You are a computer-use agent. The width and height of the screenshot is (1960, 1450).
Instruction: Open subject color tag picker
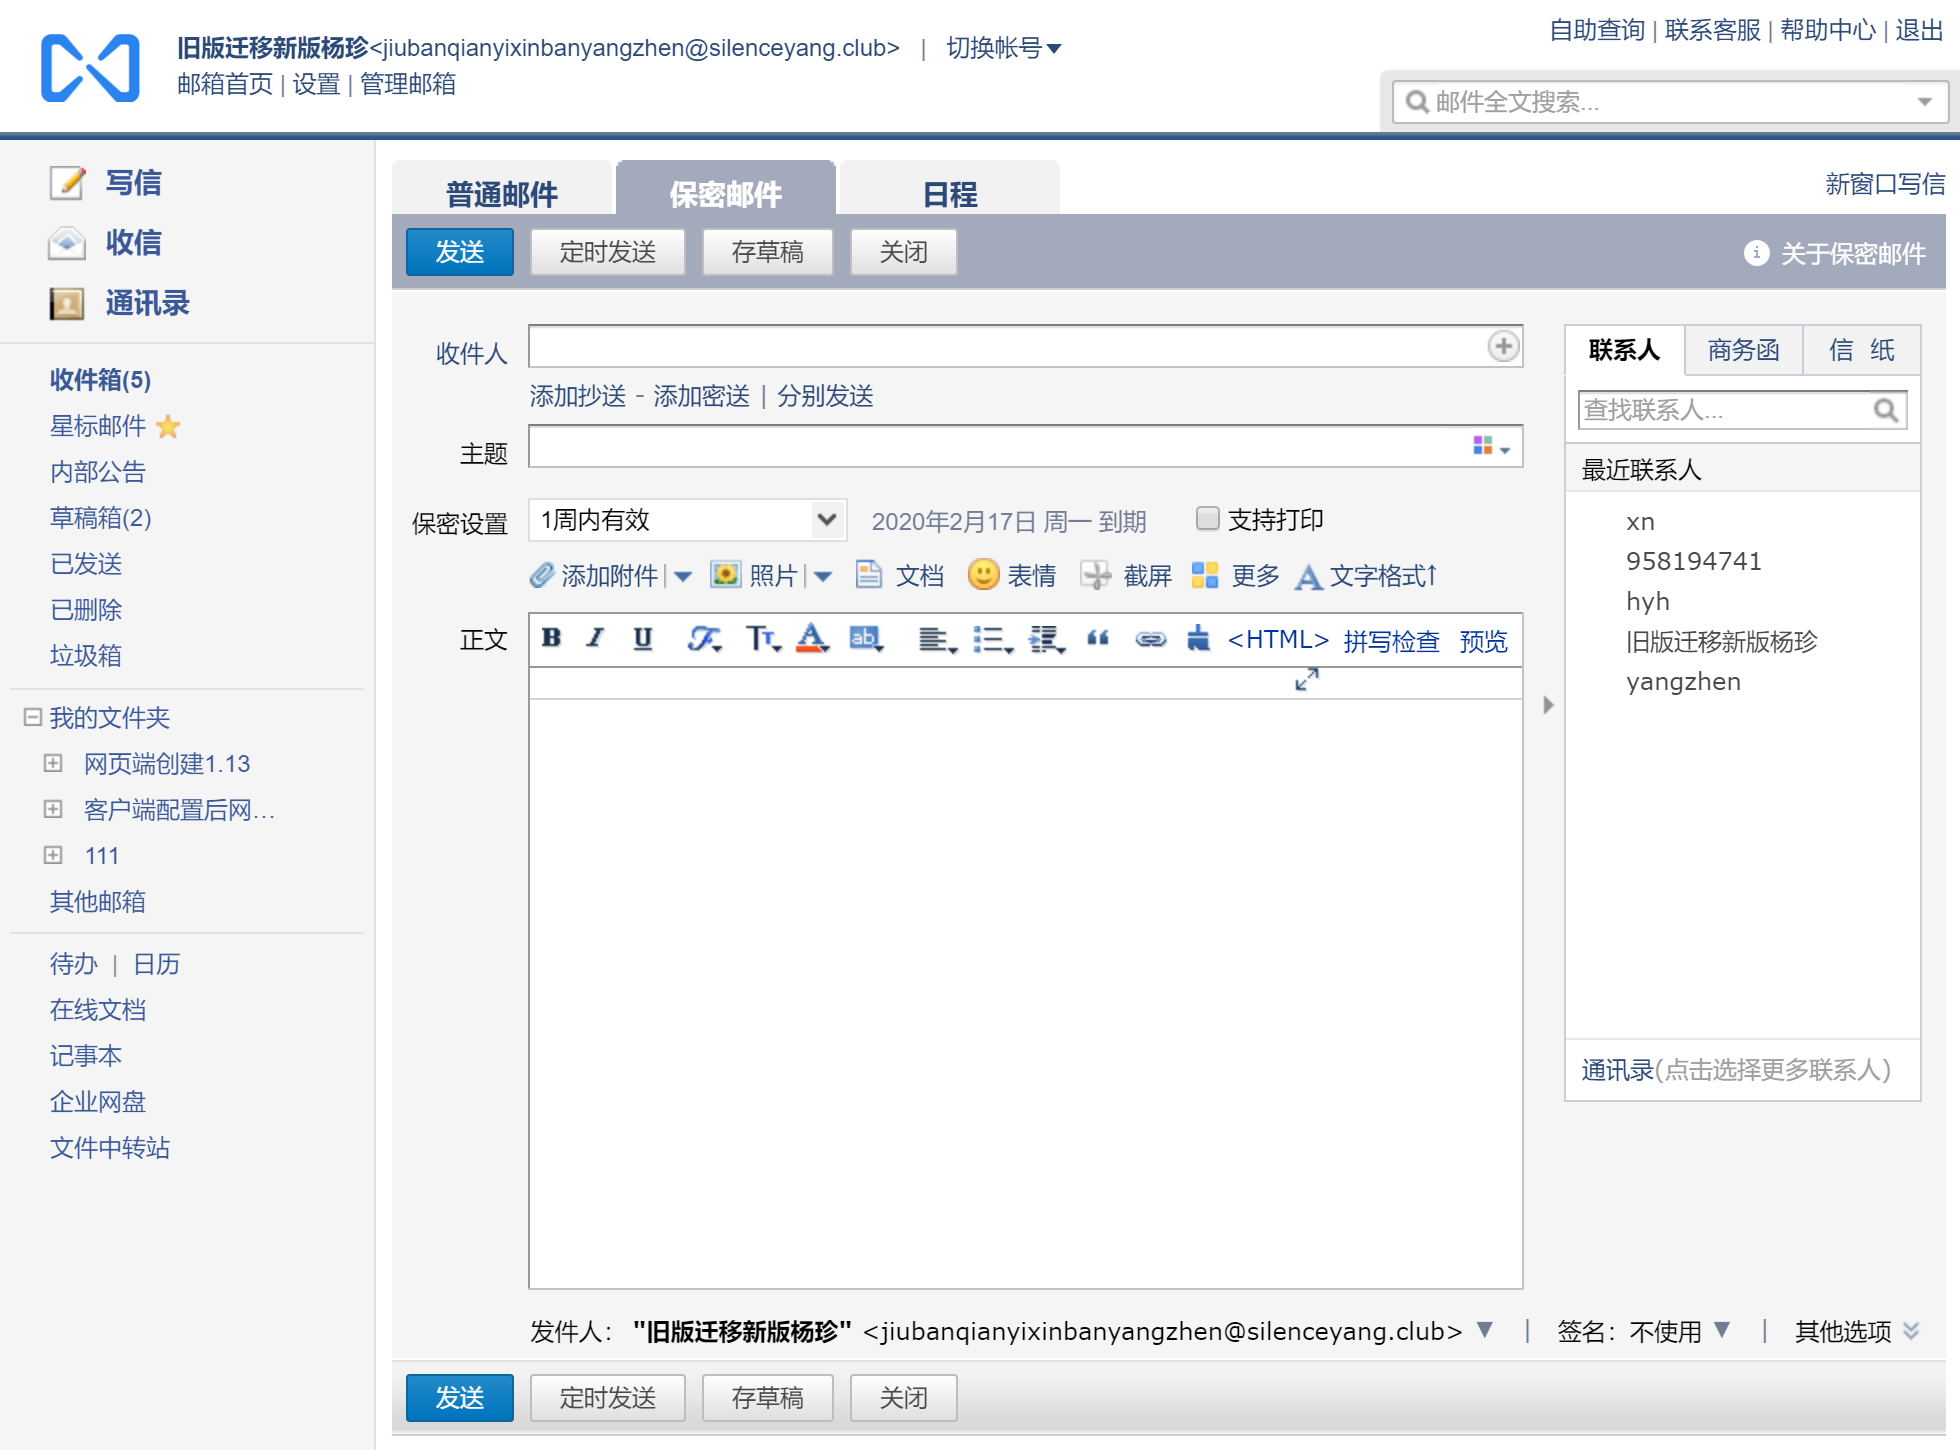[x=1491, y=446]
